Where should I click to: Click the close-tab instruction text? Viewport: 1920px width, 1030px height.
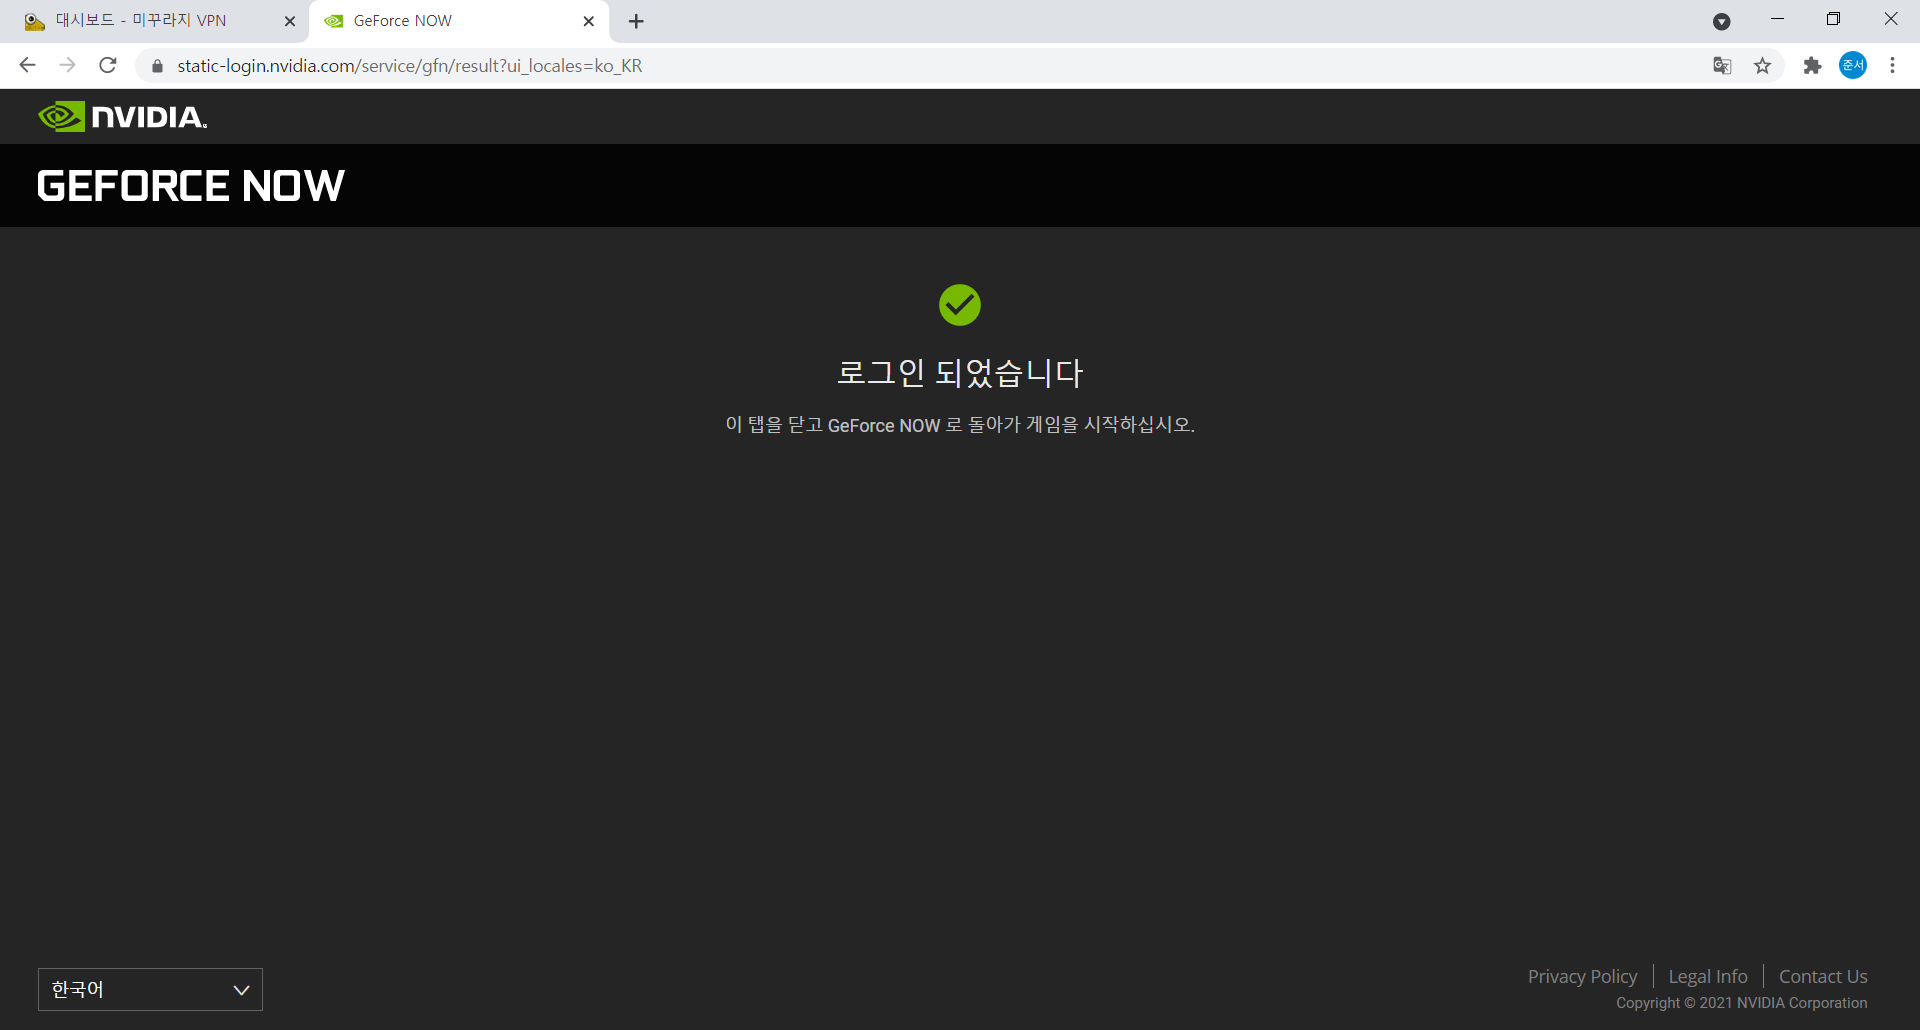pos(960,425)
